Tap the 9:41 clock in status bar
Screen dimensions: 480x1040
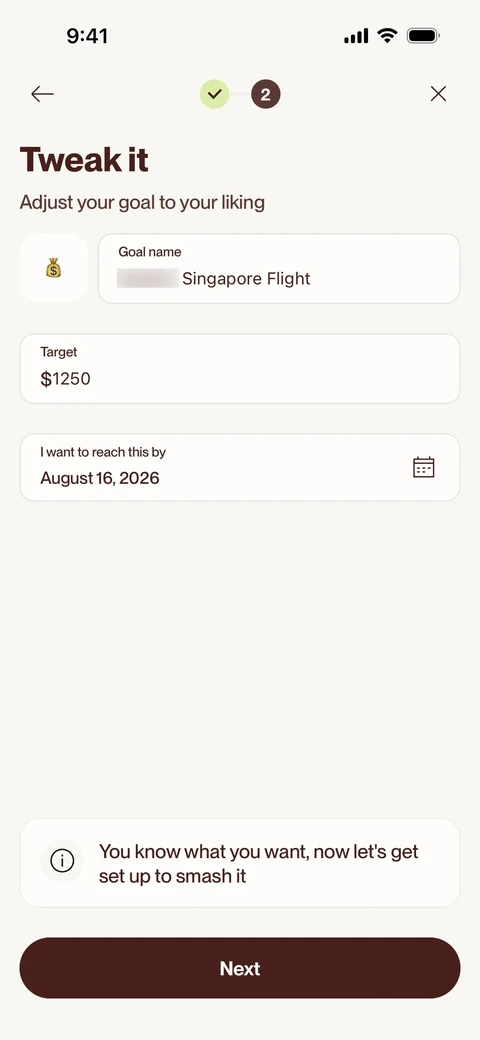87,36
